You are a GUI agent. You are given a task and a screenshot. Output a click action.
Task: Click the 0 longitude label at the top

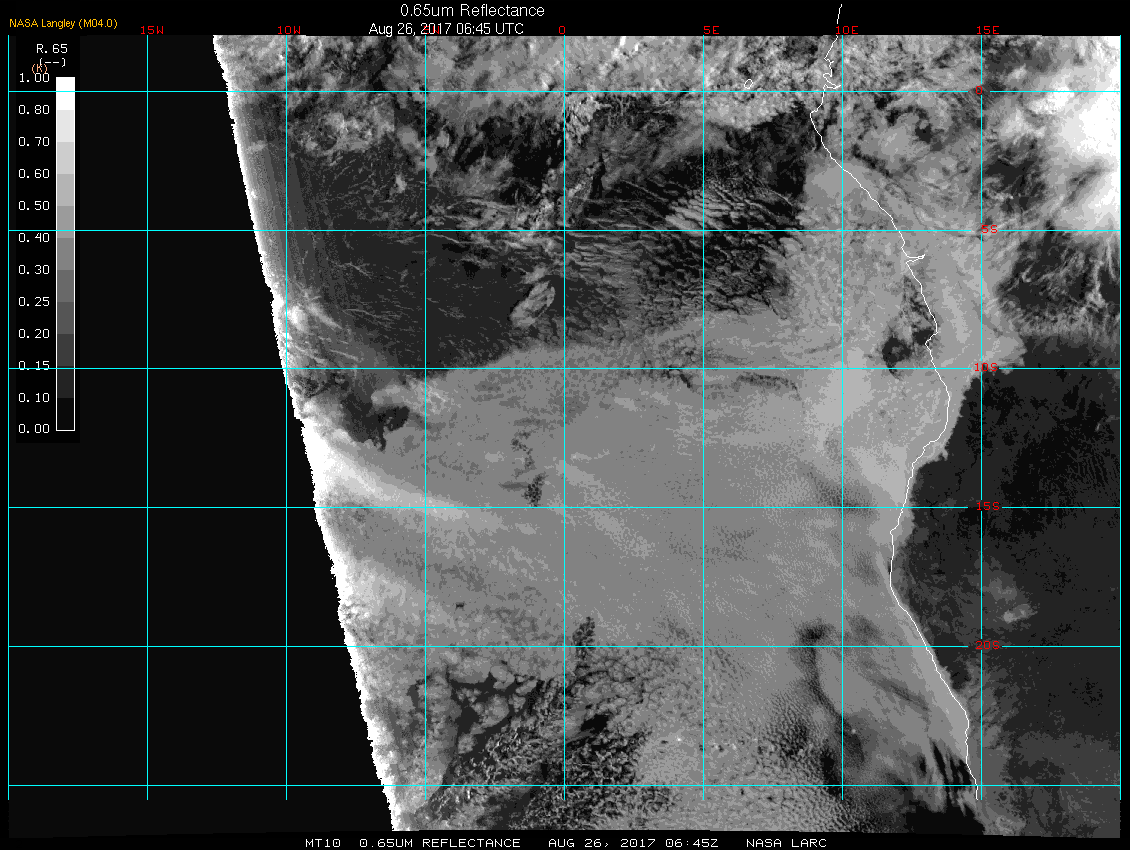click(x=562, y=30)
